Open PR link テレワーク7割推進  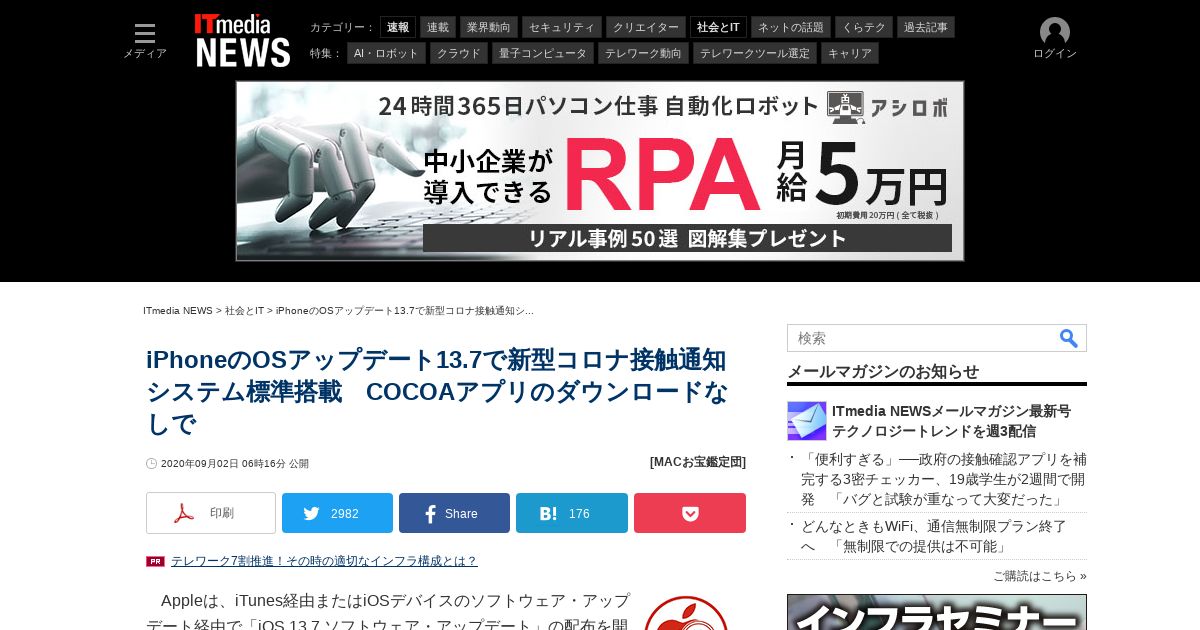(x=324, y=561)
